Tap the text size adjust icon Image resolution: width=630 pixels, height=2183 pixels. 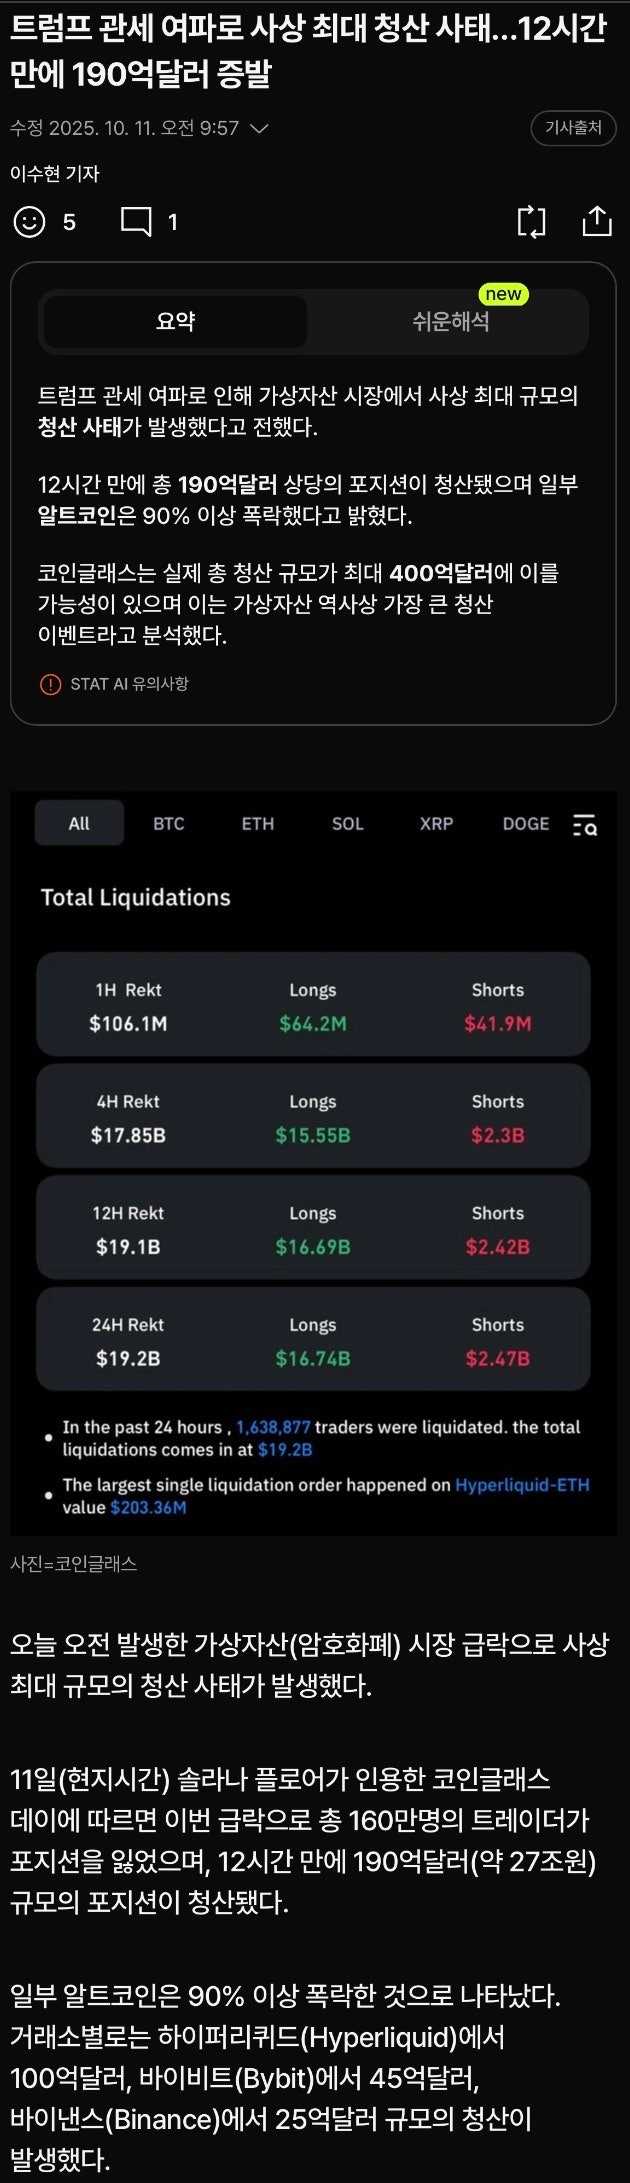tap(531, 222)
